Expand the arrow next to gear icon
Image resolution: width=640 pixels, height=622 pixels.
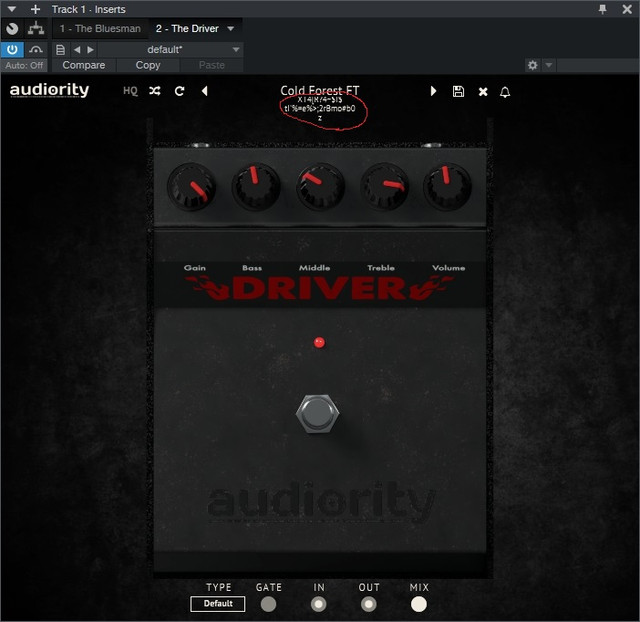549,65
